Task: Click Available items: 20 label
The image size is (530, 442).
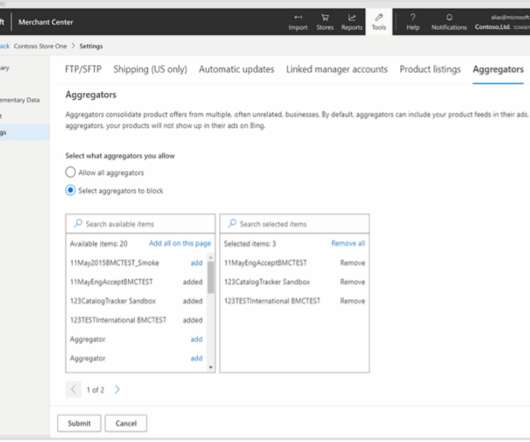Action: [x=98, y=244]
